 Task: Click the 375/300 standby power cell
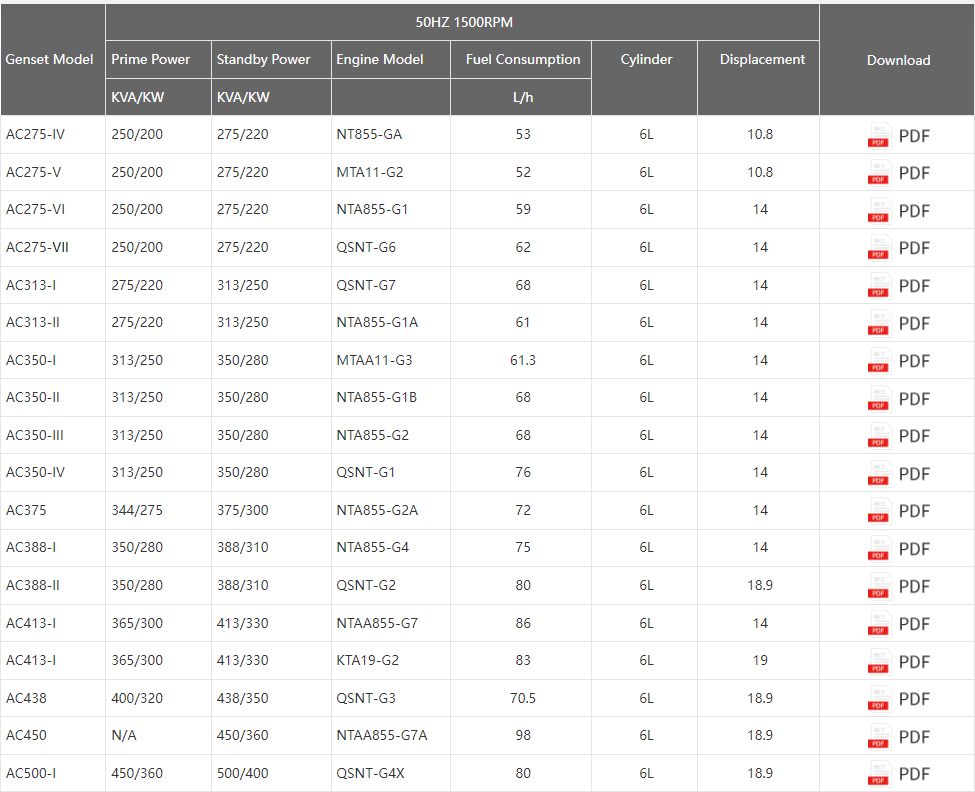coord(271,510)
